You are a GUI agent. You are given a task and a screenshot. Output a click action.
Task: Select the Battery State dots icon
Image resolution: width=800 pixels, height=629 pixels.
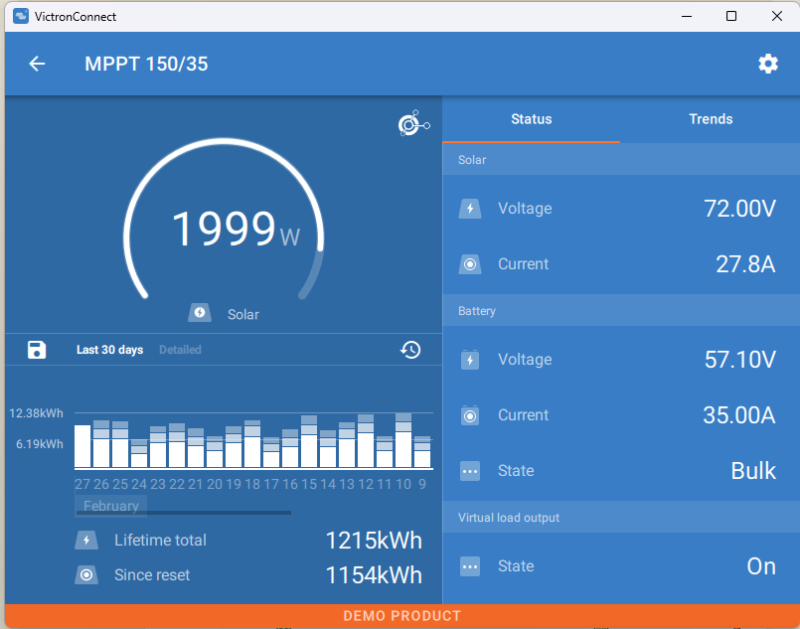470,471
